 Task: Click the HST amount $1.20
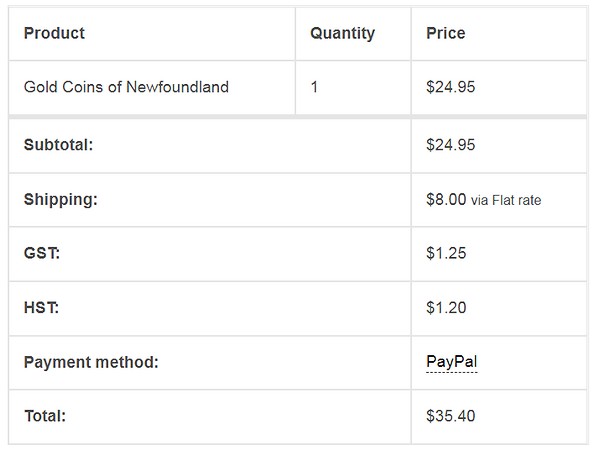(446, 308)
